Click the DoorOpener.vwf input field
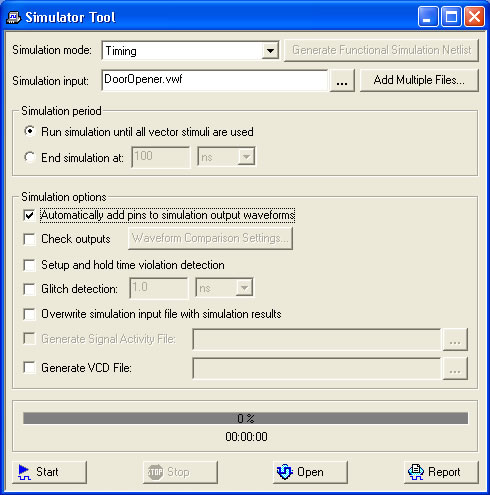490x495 pixels. [215, 80]
